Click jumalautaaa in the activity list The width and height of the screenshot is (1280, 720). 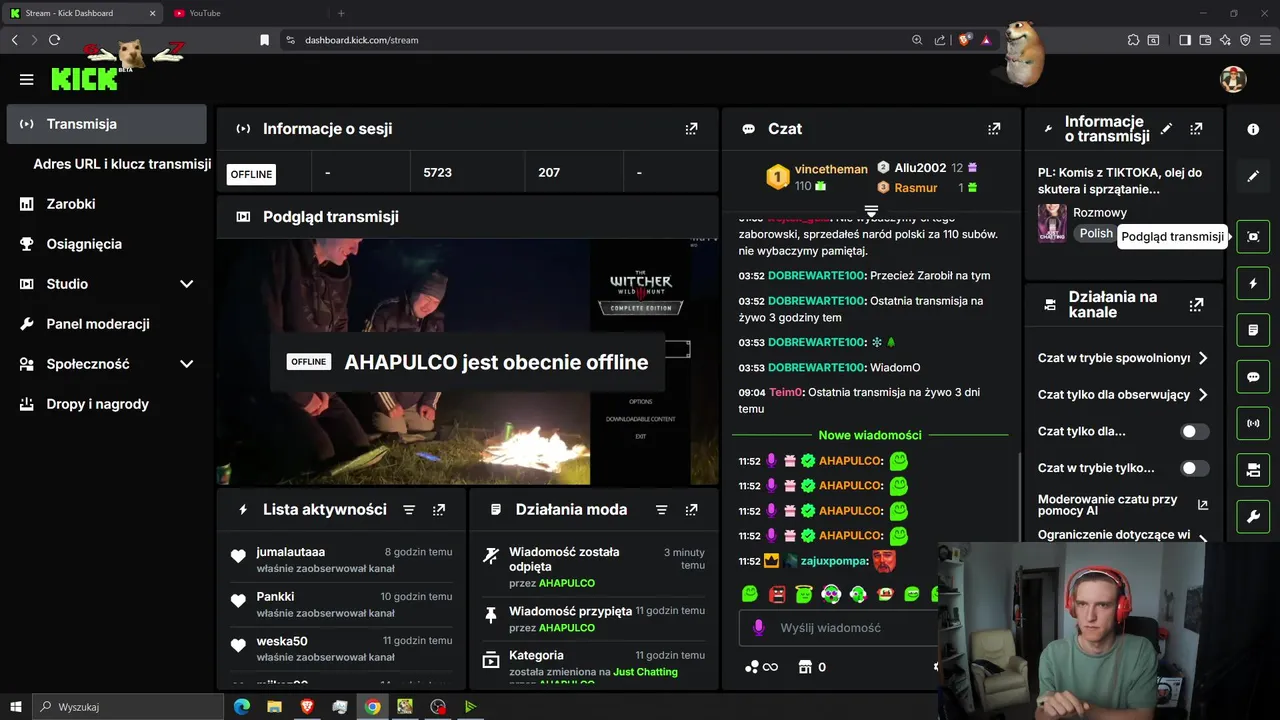[291, 552]
